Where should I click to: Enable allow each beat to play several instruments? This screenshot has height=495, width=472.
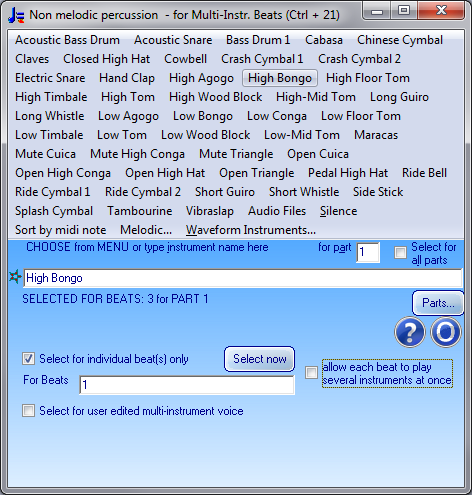point(312,372)
